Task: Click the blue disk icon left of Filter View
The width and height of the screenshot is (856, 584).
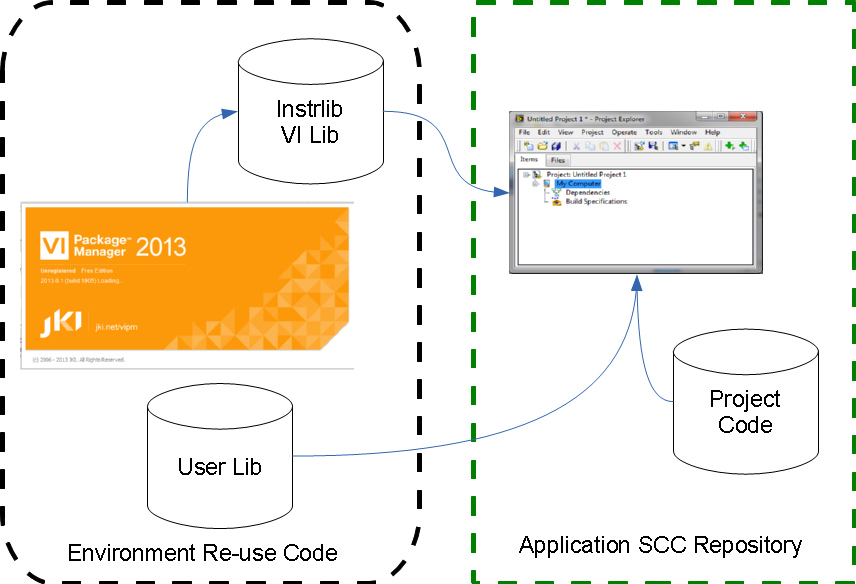Action: coord(653,146)
